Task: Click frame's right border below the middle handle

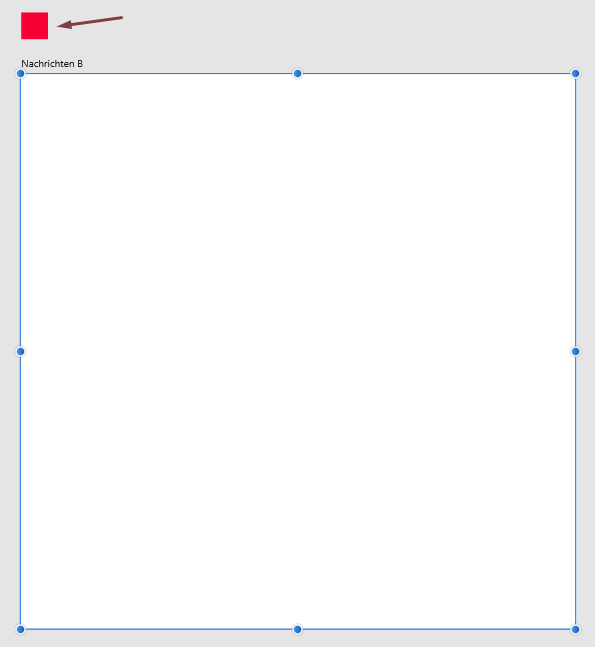Action: pyautogui.click(x=575, y=490)
